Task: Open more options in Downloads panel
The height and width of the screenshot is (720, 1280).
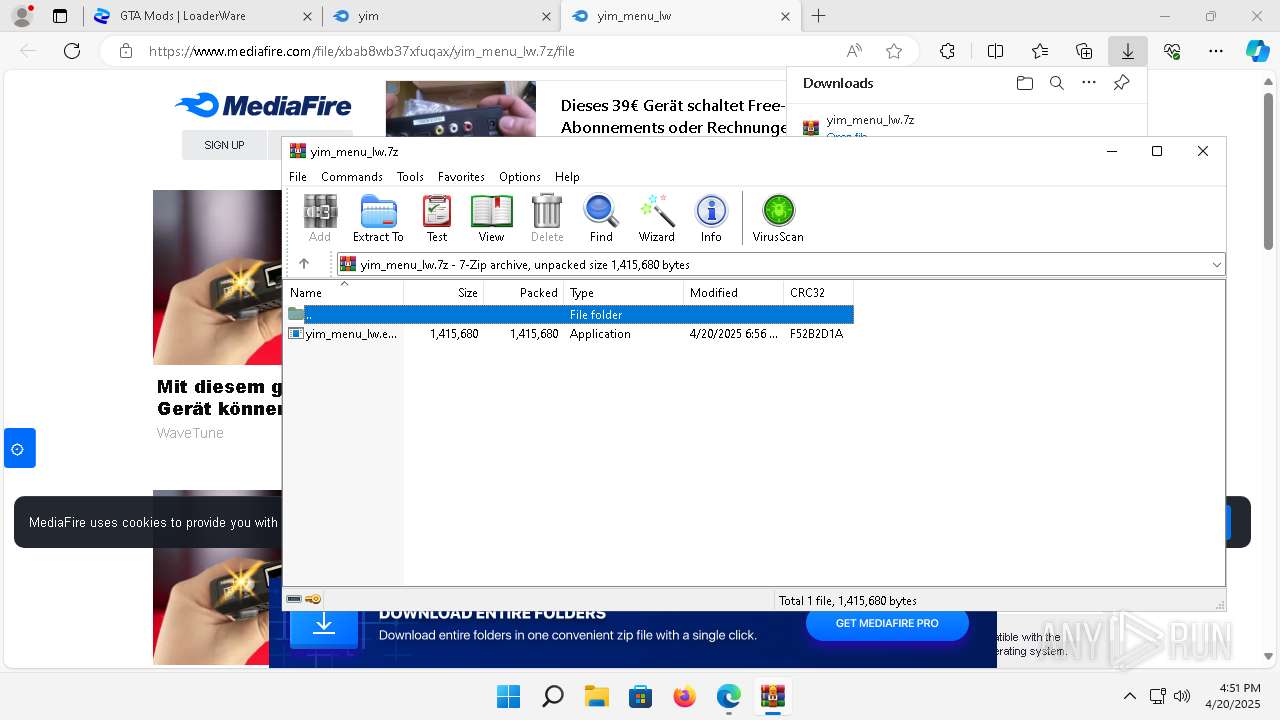Action: click(x=1089, y=83)
